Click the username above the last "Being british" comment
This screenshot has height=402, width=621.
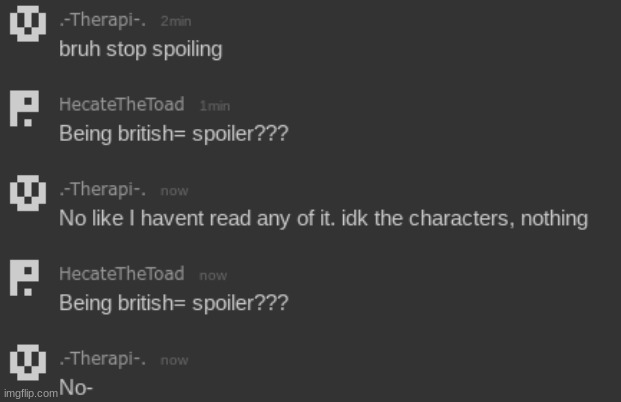click(x=122, y=274)
